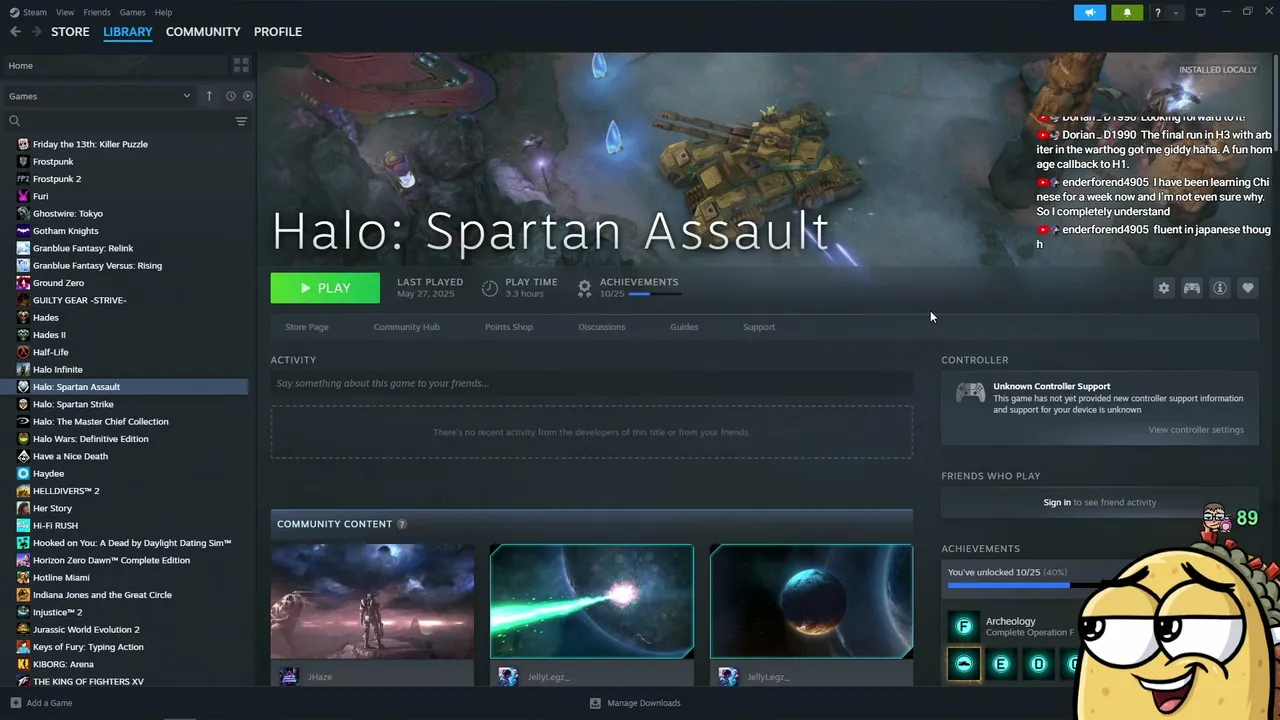Open game settings gear icon
Screen dimensions: 1280x720
[x=1164, y=288]
